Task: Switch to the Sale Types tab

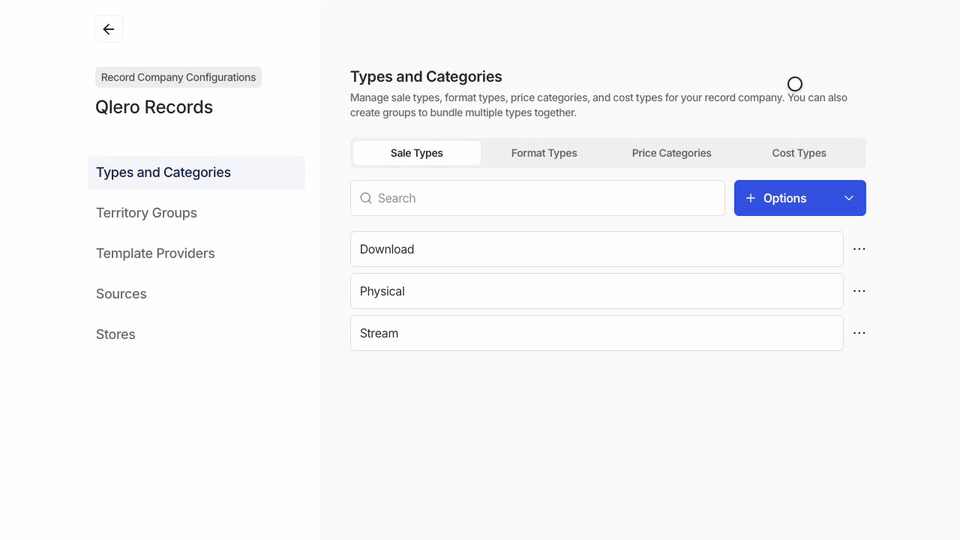Action: tap(416, 153)
